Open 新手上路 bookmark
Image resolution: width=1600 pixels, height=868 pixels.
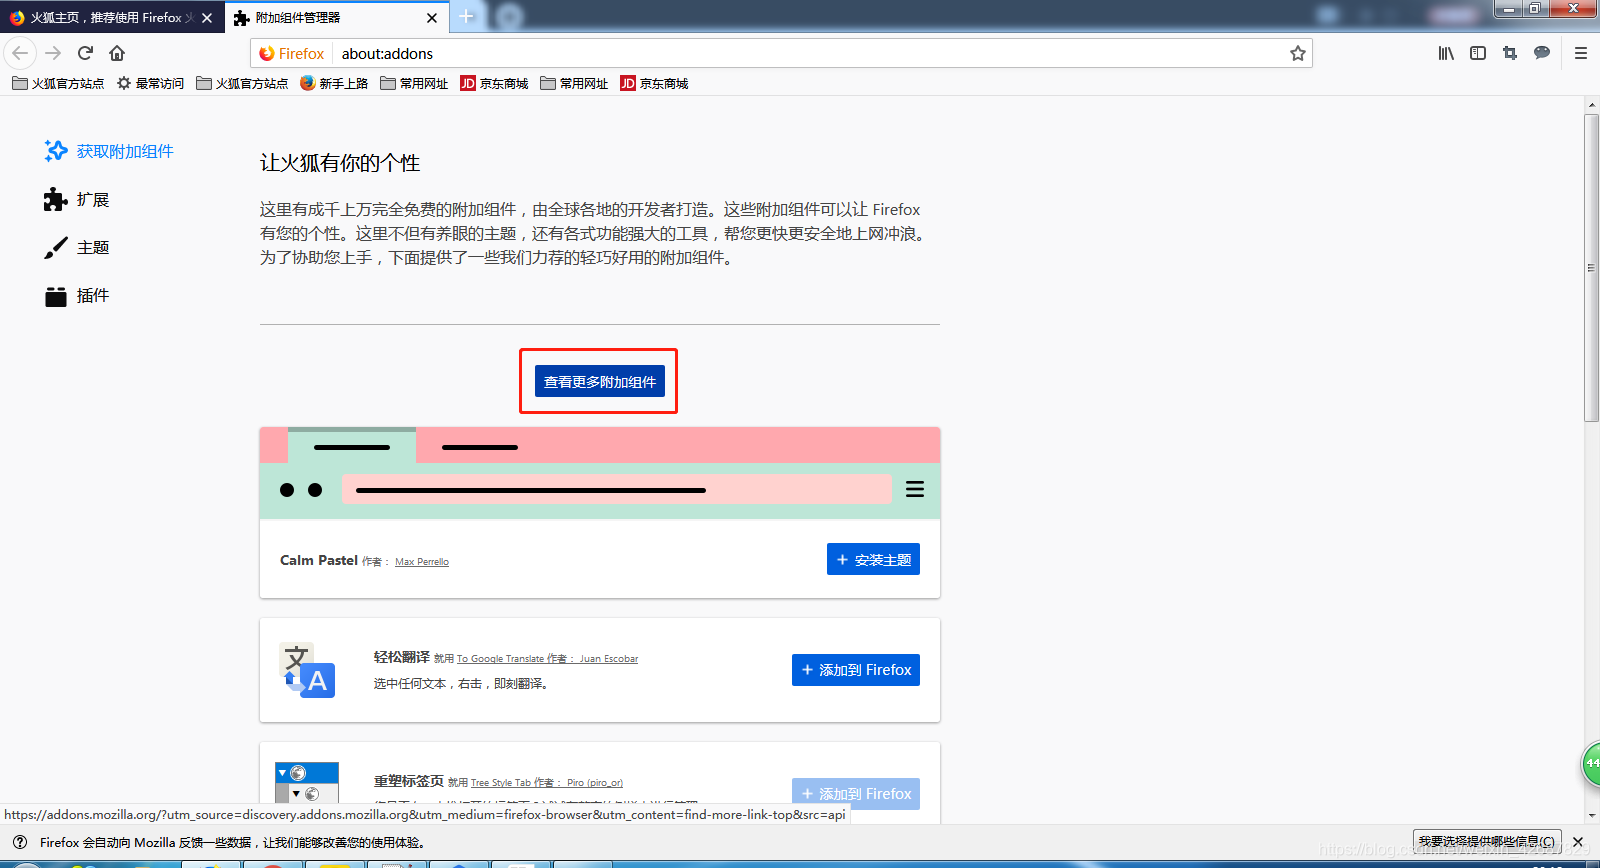pos(334,83)
